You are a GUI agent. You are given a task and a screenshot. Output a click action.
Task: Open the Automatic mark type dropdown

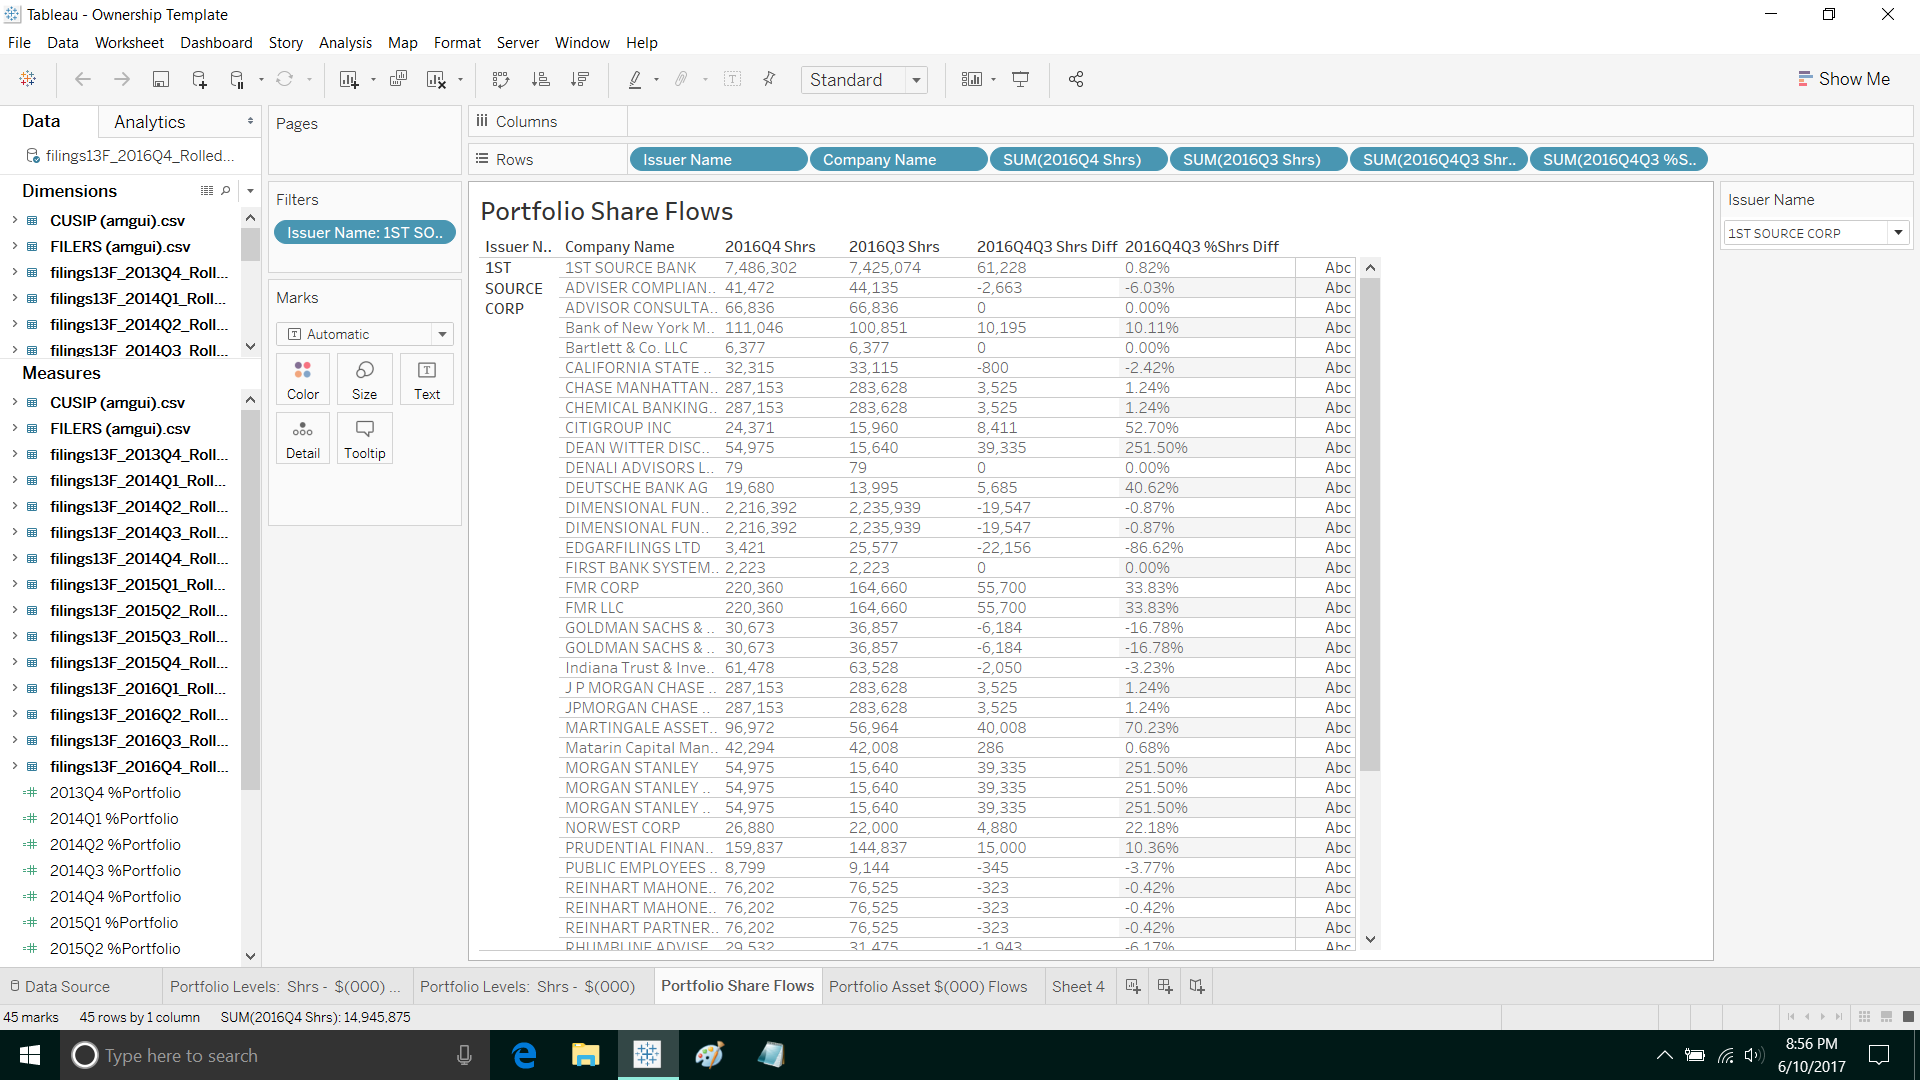pyautogui.click(x=442, y=334)
